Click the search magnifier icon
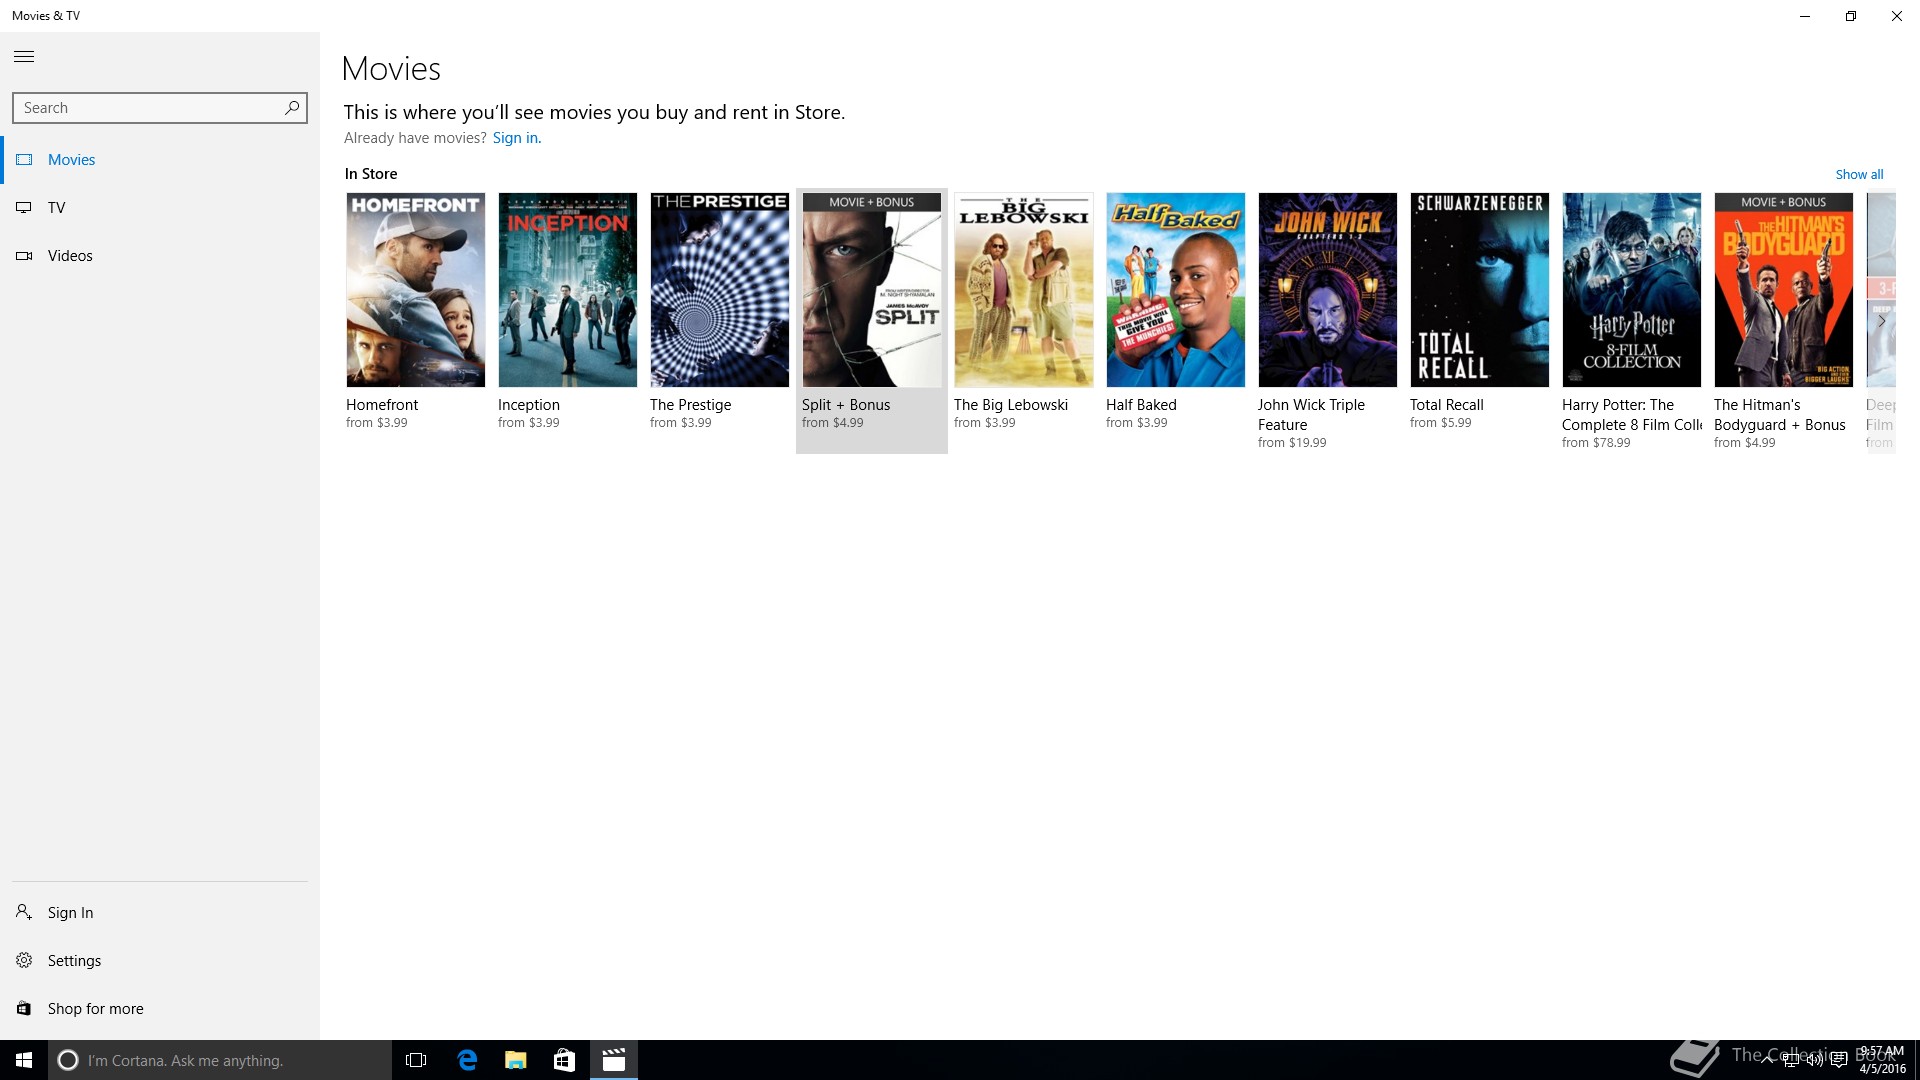Screen dimensions: 1920x1080 [x=292, y=107]
